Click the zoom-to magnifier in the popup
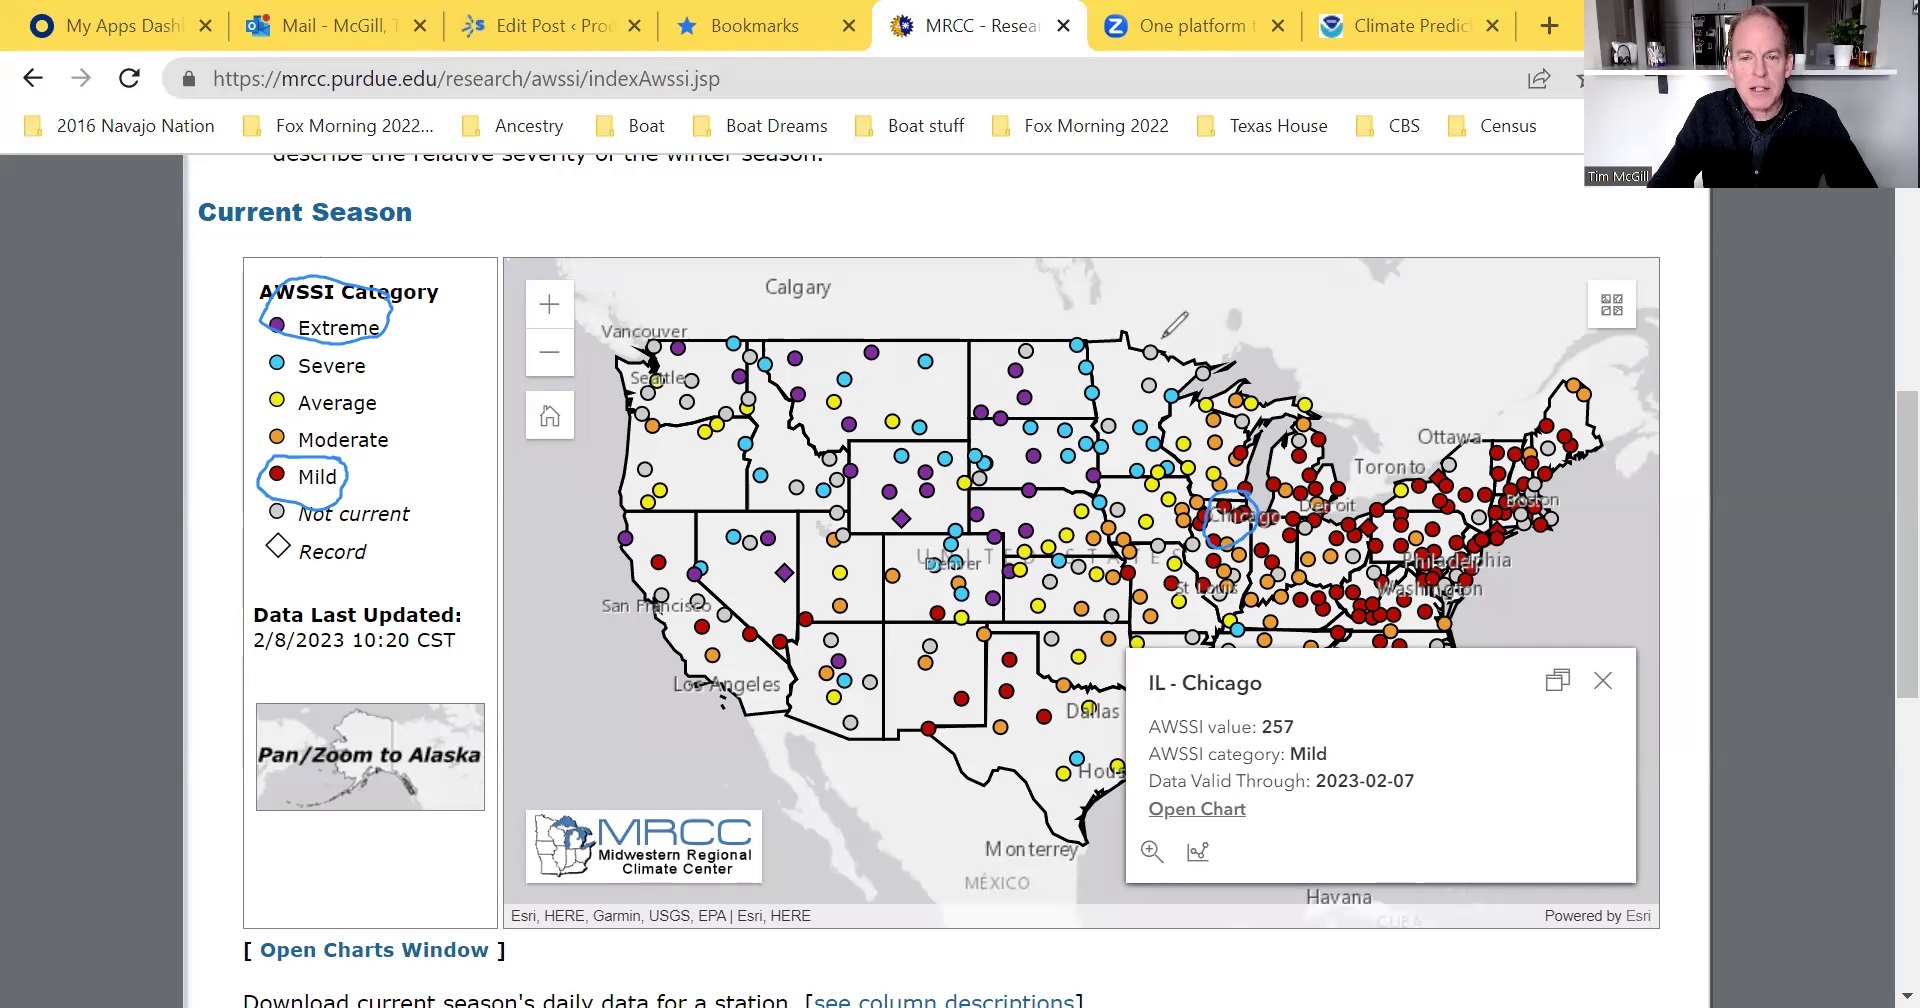Screen dimensions: 1920x1008 coord(1152,851)
